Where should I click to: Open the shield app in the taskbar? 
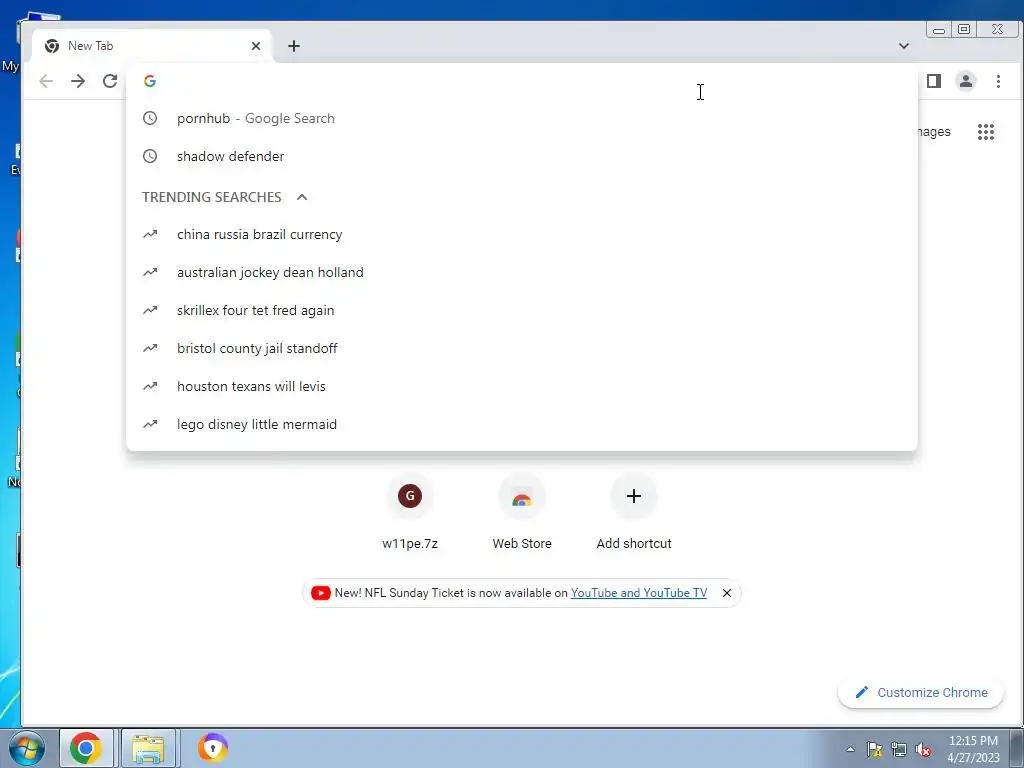click(x=212, y=748)
